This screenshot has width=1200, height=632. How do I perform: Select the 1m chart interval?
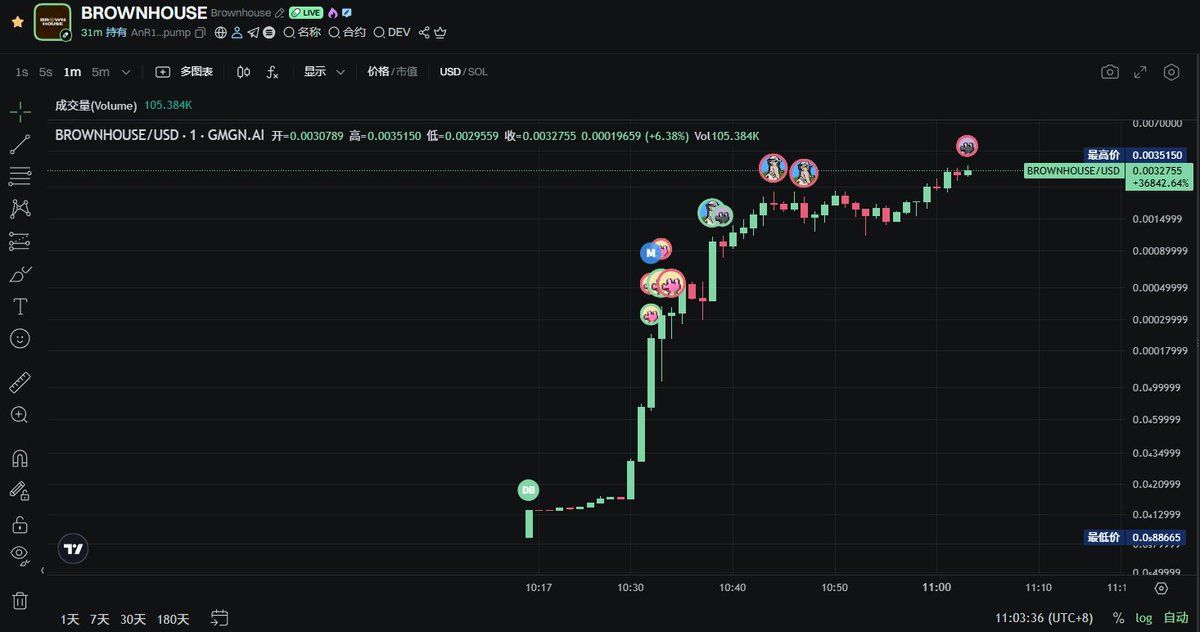pos(72,72)
